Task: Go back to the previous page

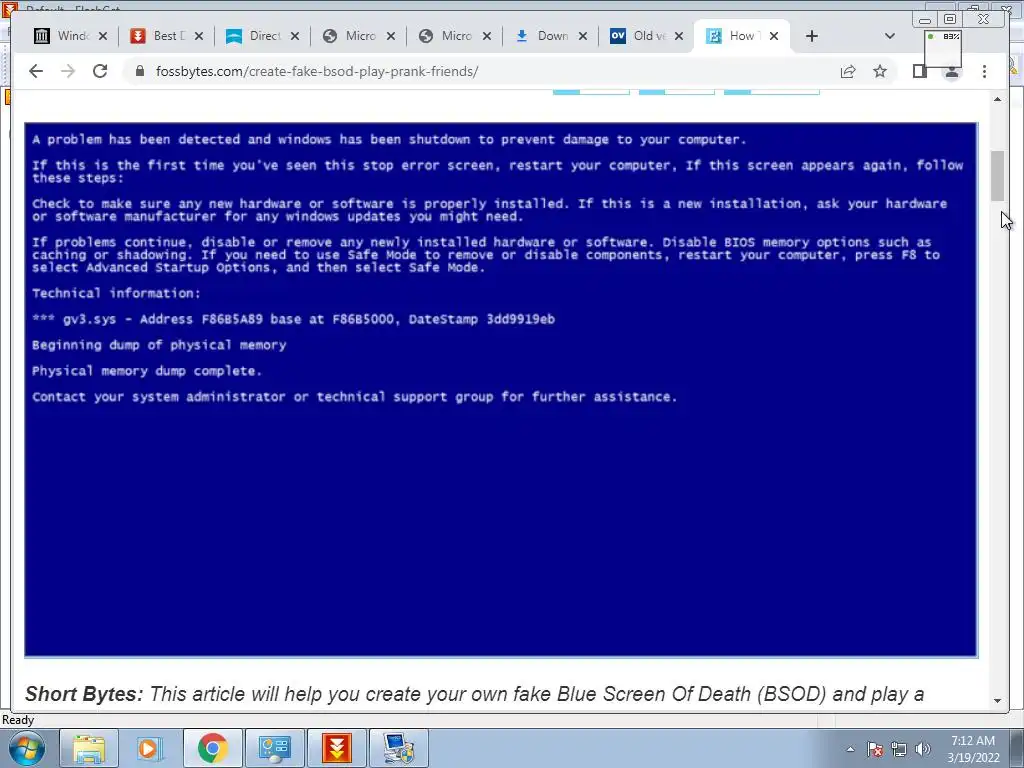Action: [x=36, y=71]
